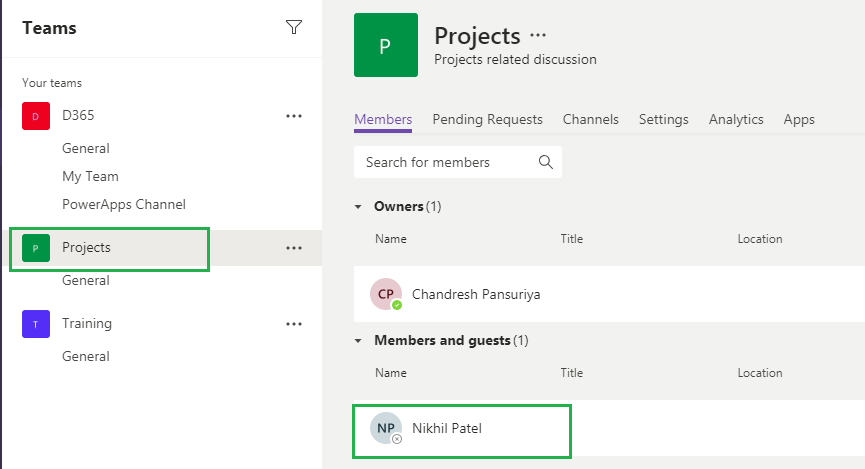Focus the Search for members field
Image resolution: width=865 pixels, height=469 pixels.
[x=458, y=162]
